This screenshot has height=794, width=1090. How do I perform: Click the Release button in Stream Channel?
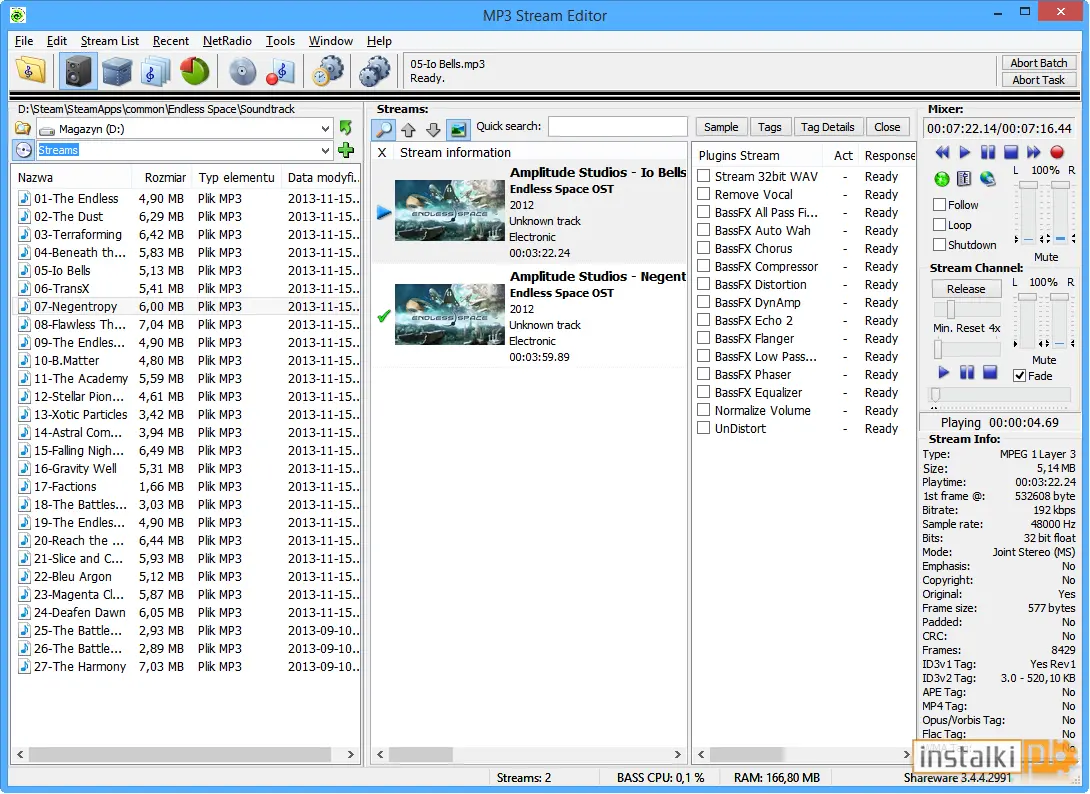pos(966,289)
